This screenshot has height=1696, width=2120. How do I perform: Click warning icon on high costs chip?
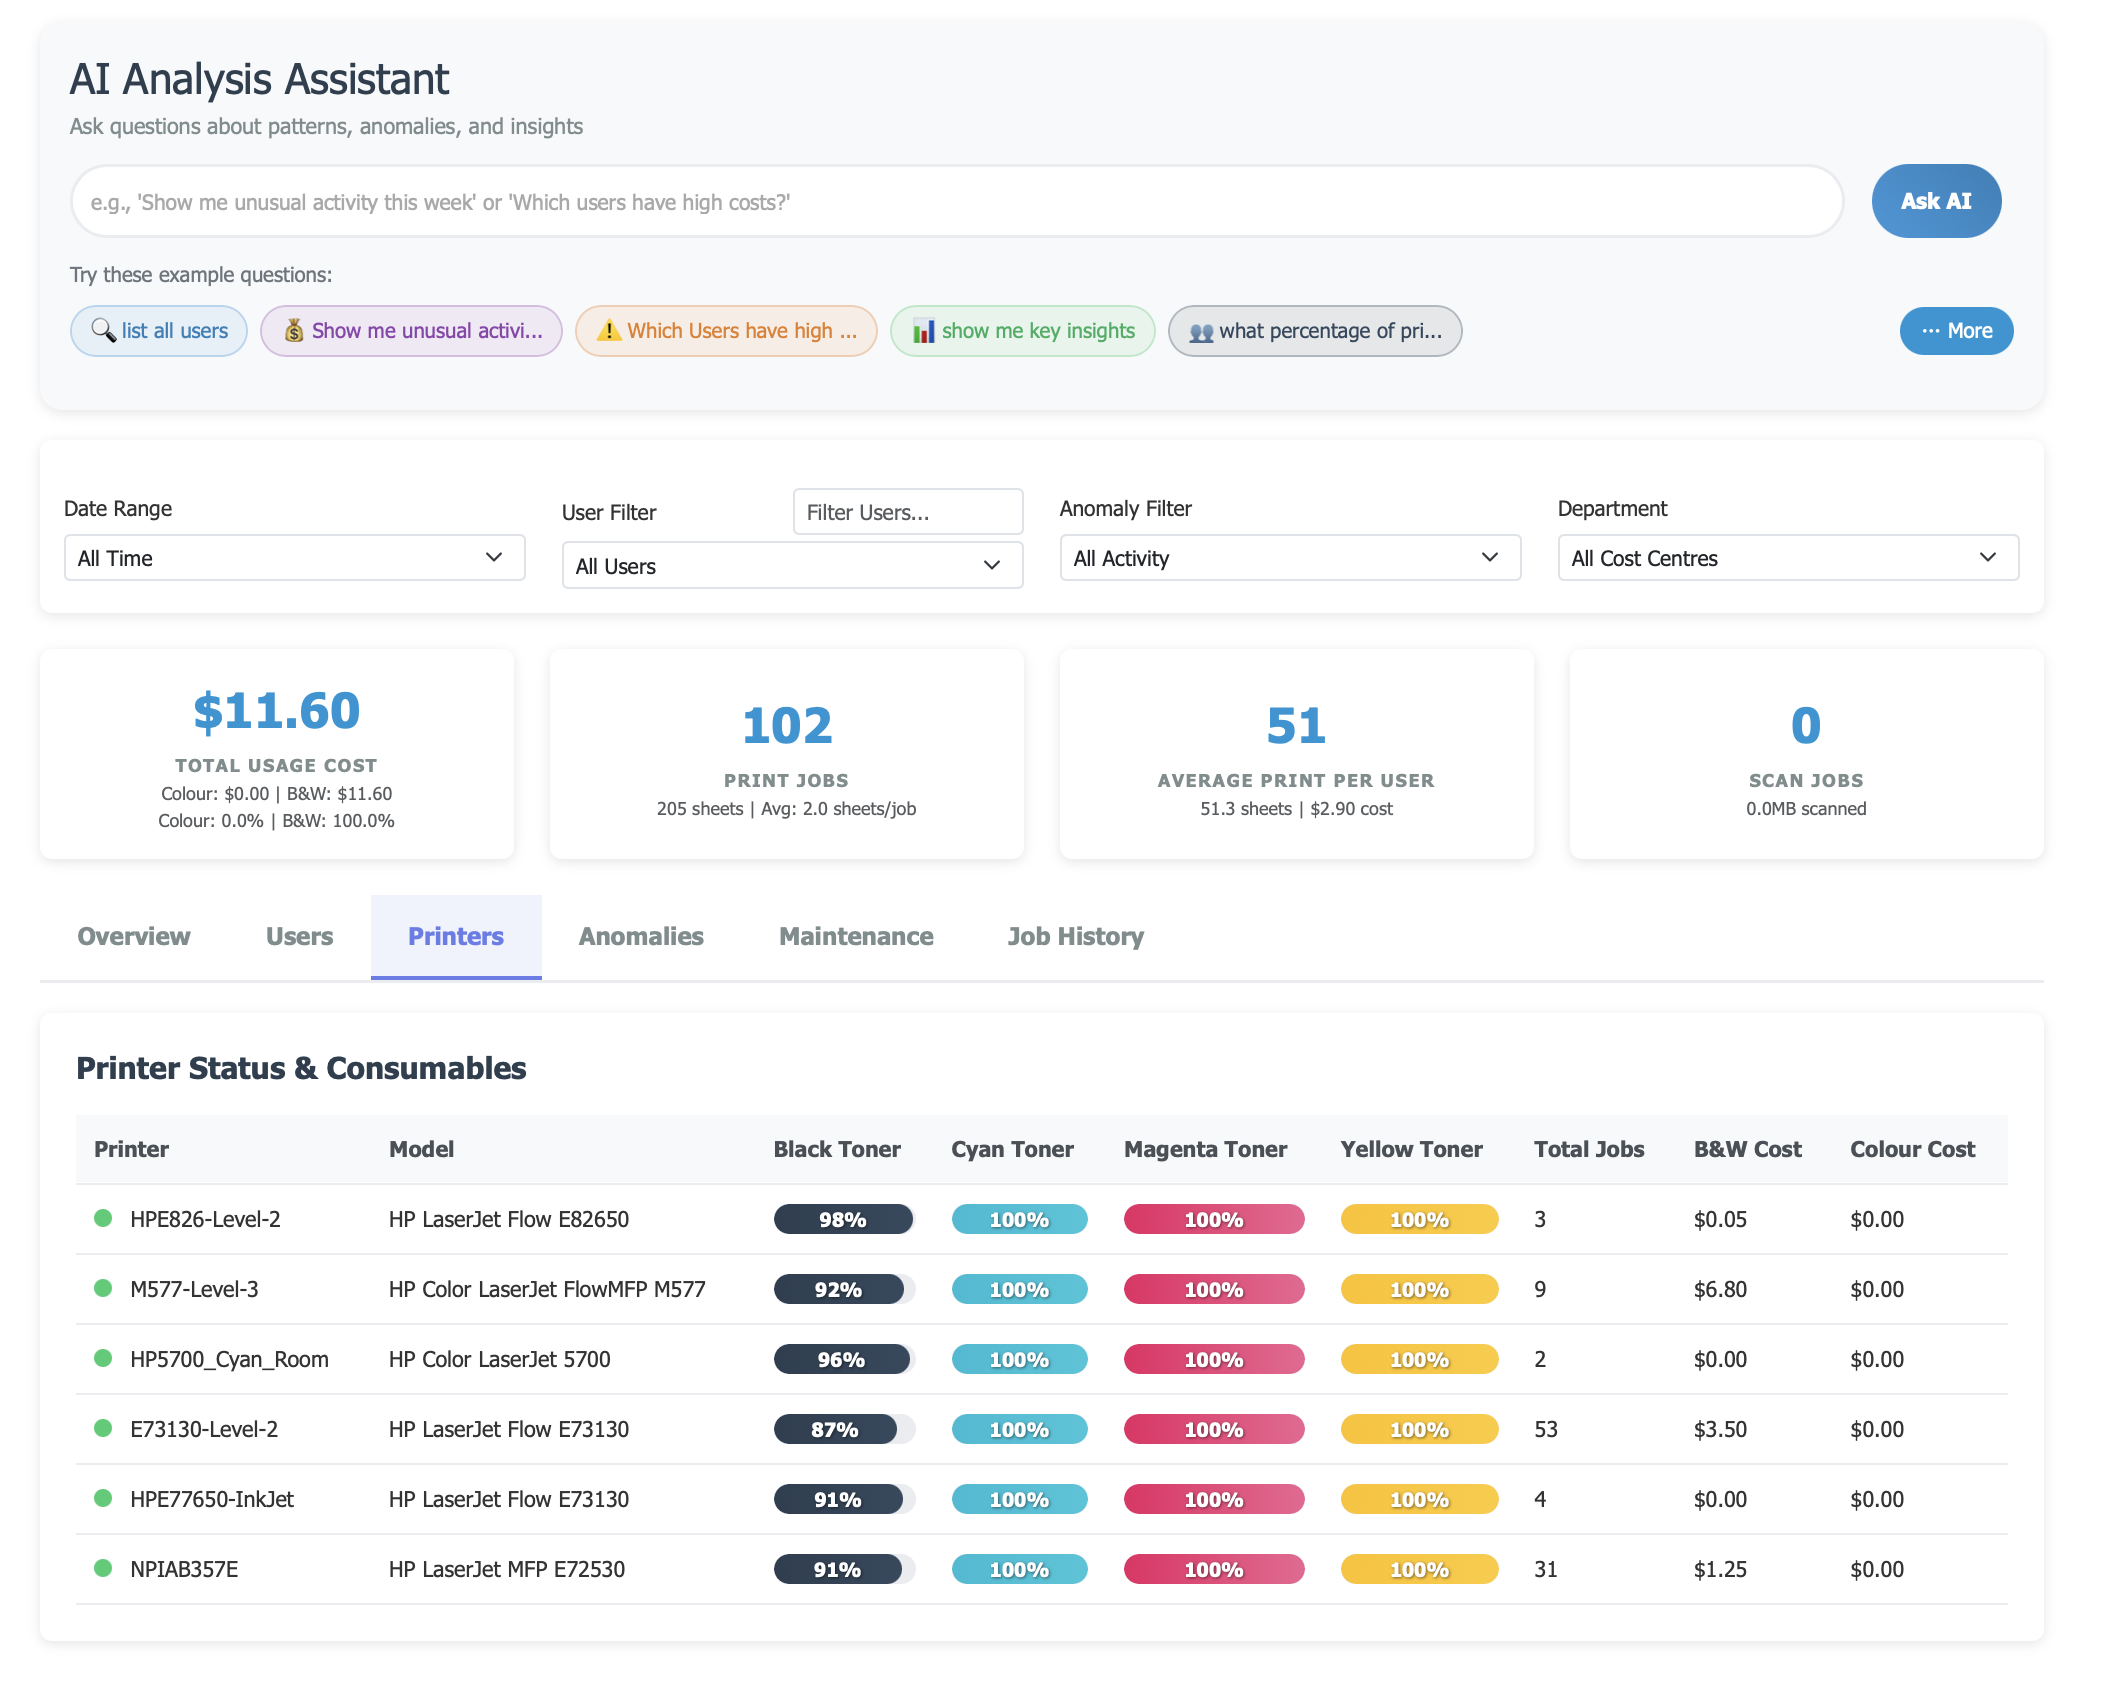point(608,330)
